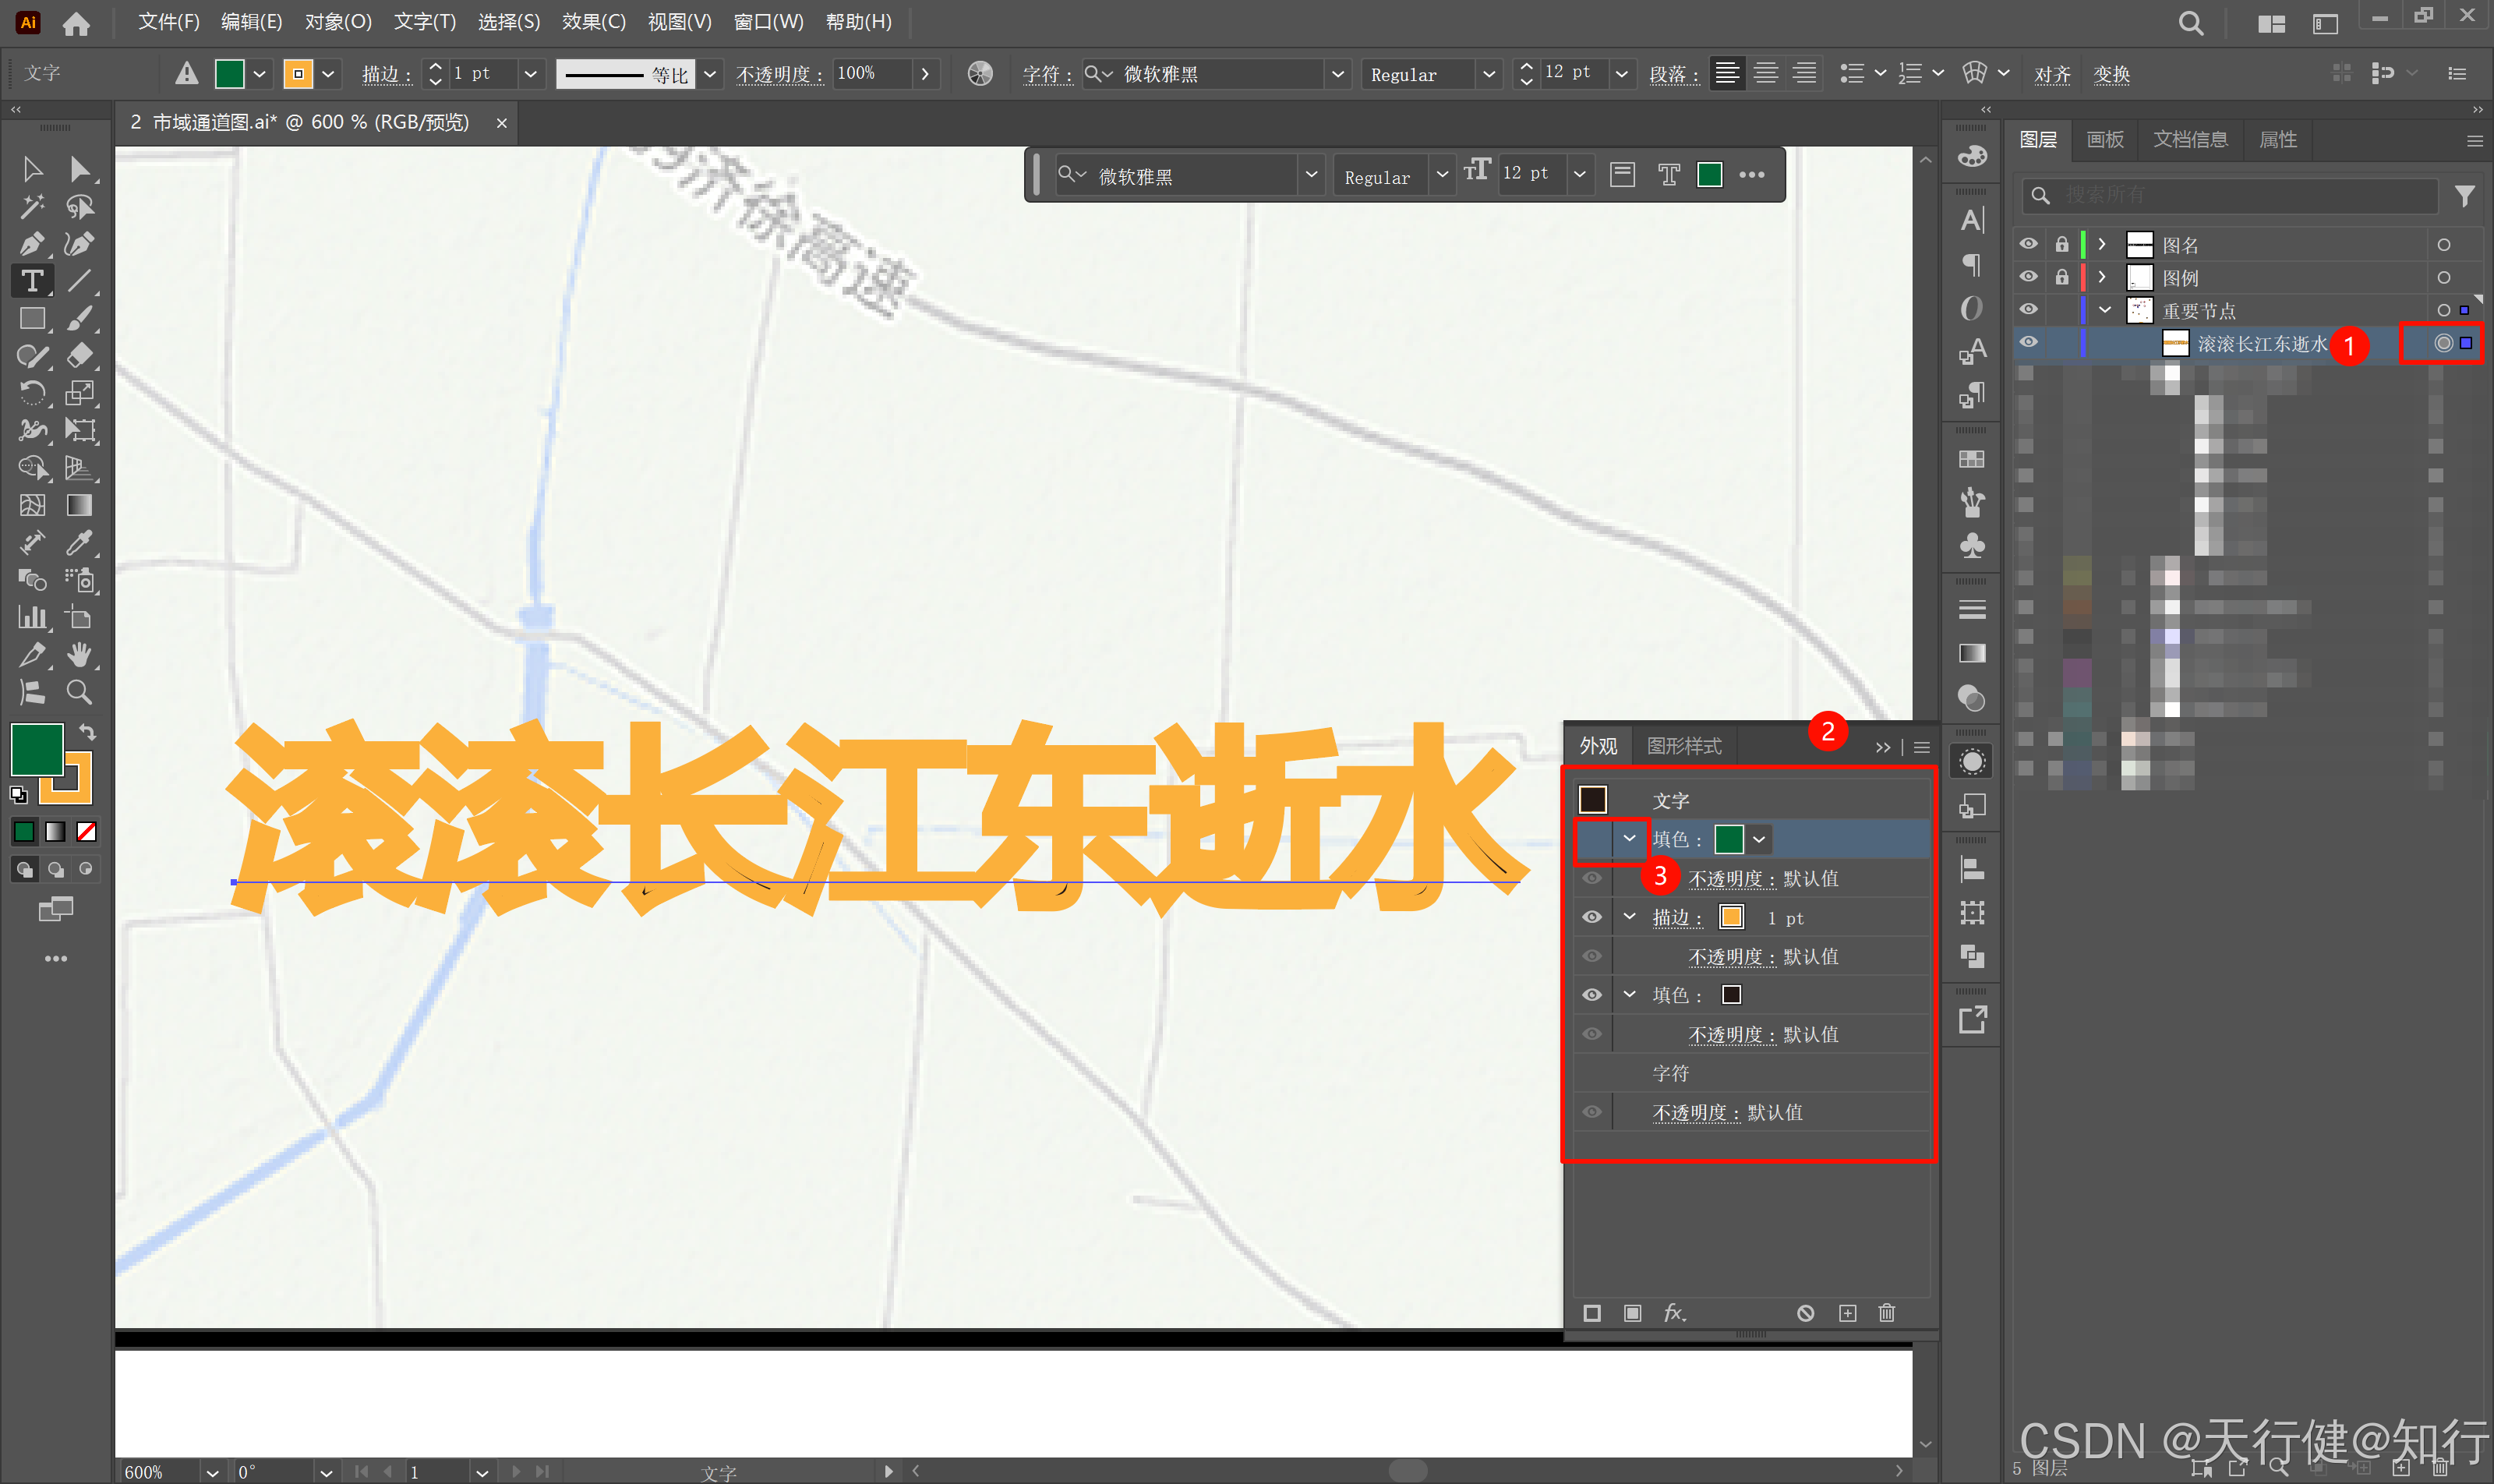Select the Eyedropper tool
Viewport: 2494px width, 1484px height.
79,542
